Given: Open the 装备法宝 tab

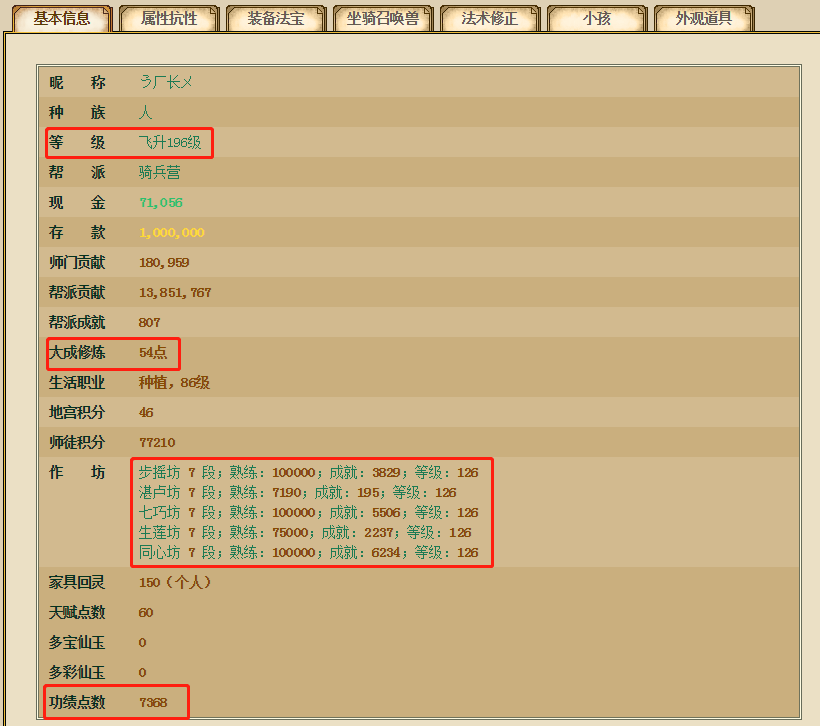Looking at the screenshot, I should click(x=276, y=18).
